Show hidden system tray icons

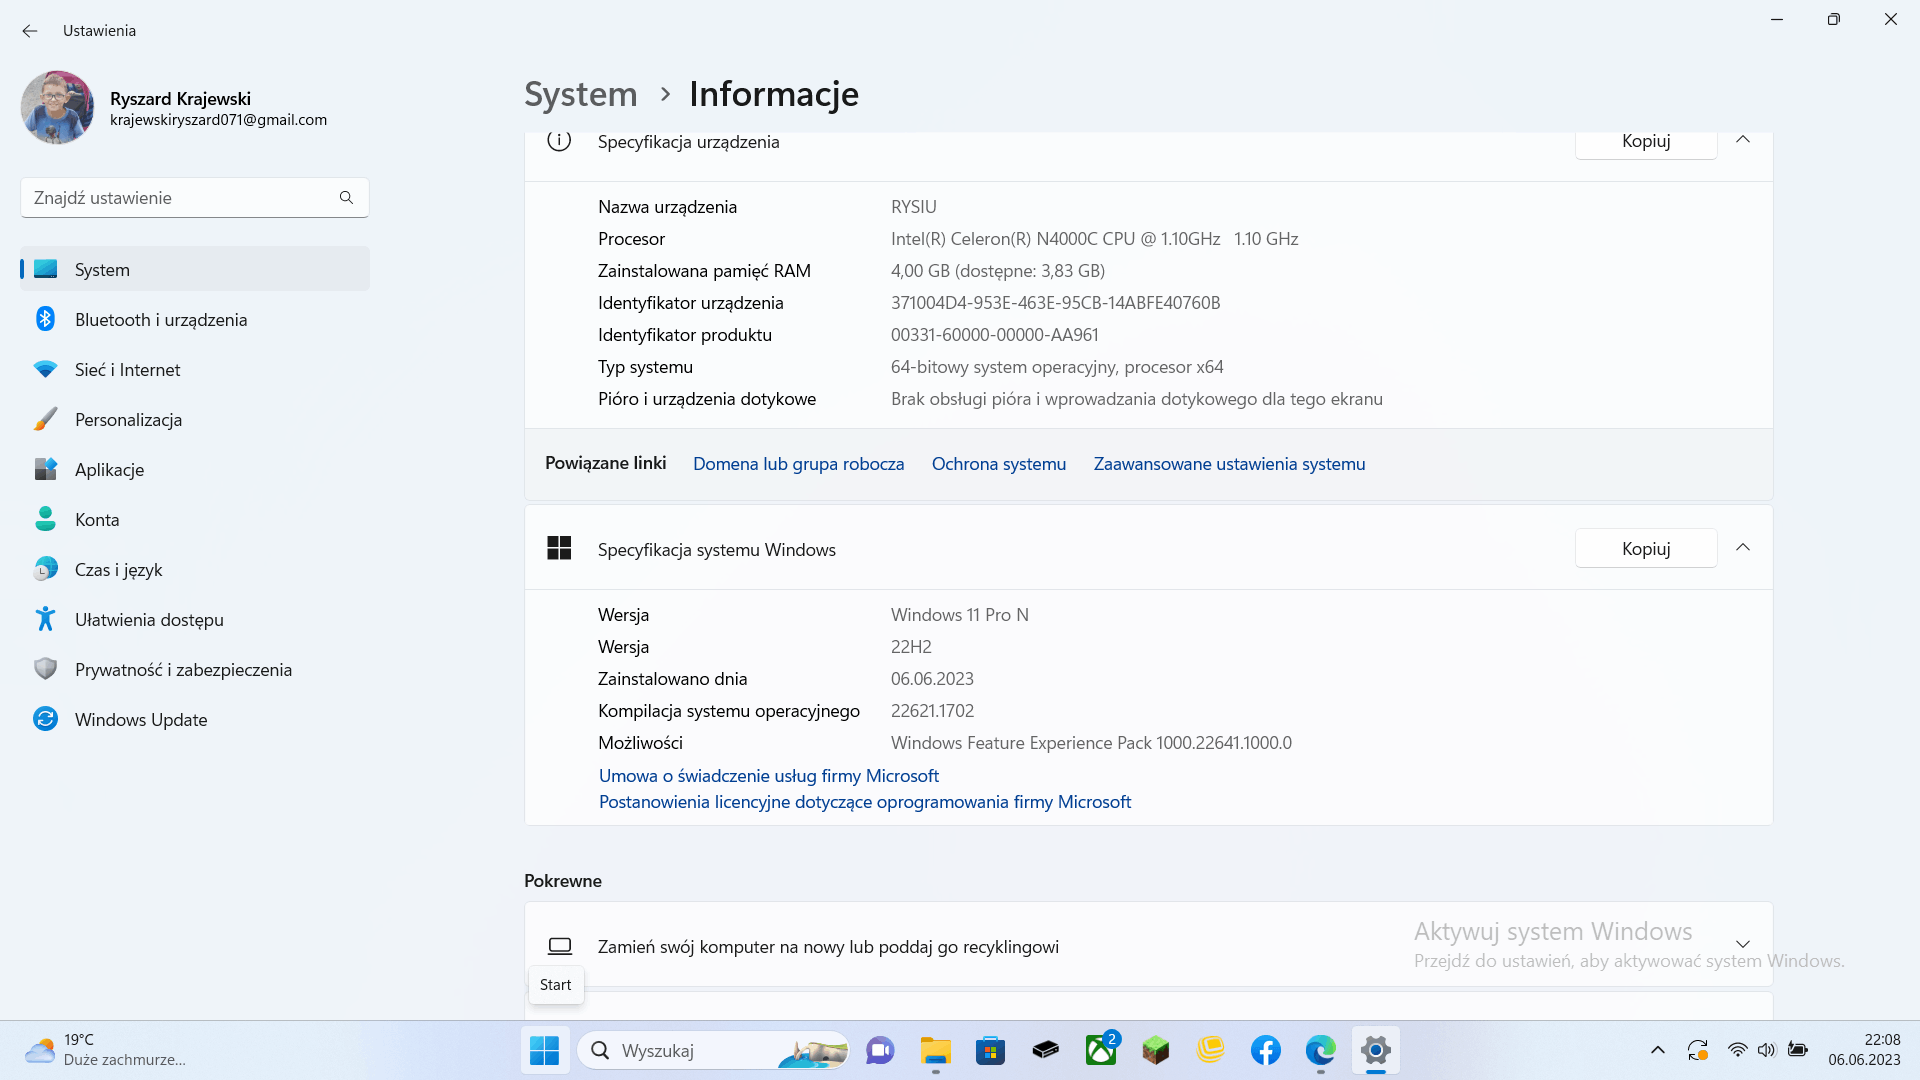1657,1050
